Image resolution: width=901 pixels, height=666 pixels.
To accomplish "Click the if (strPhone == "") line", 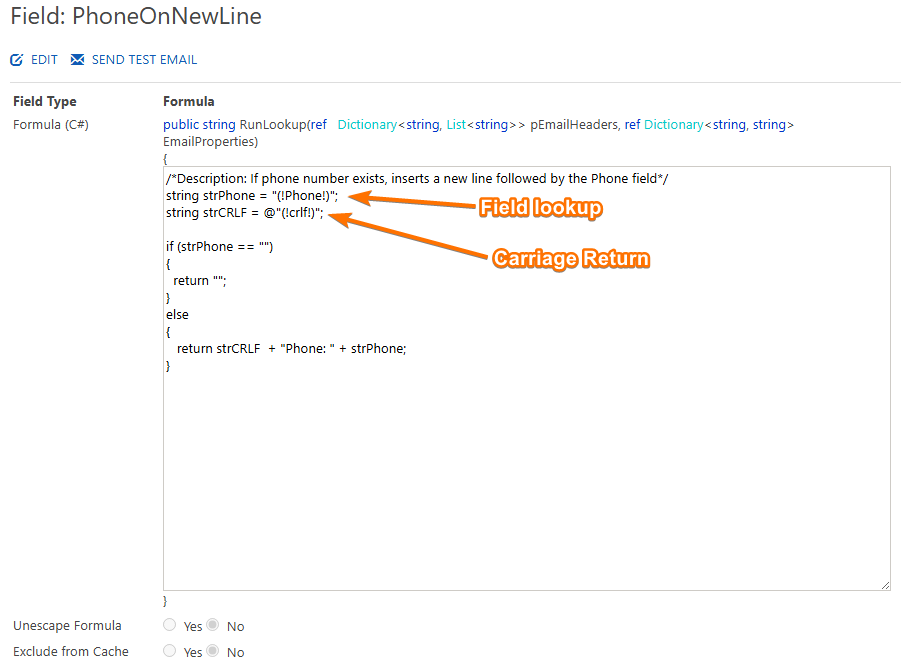I will (219, 247).
